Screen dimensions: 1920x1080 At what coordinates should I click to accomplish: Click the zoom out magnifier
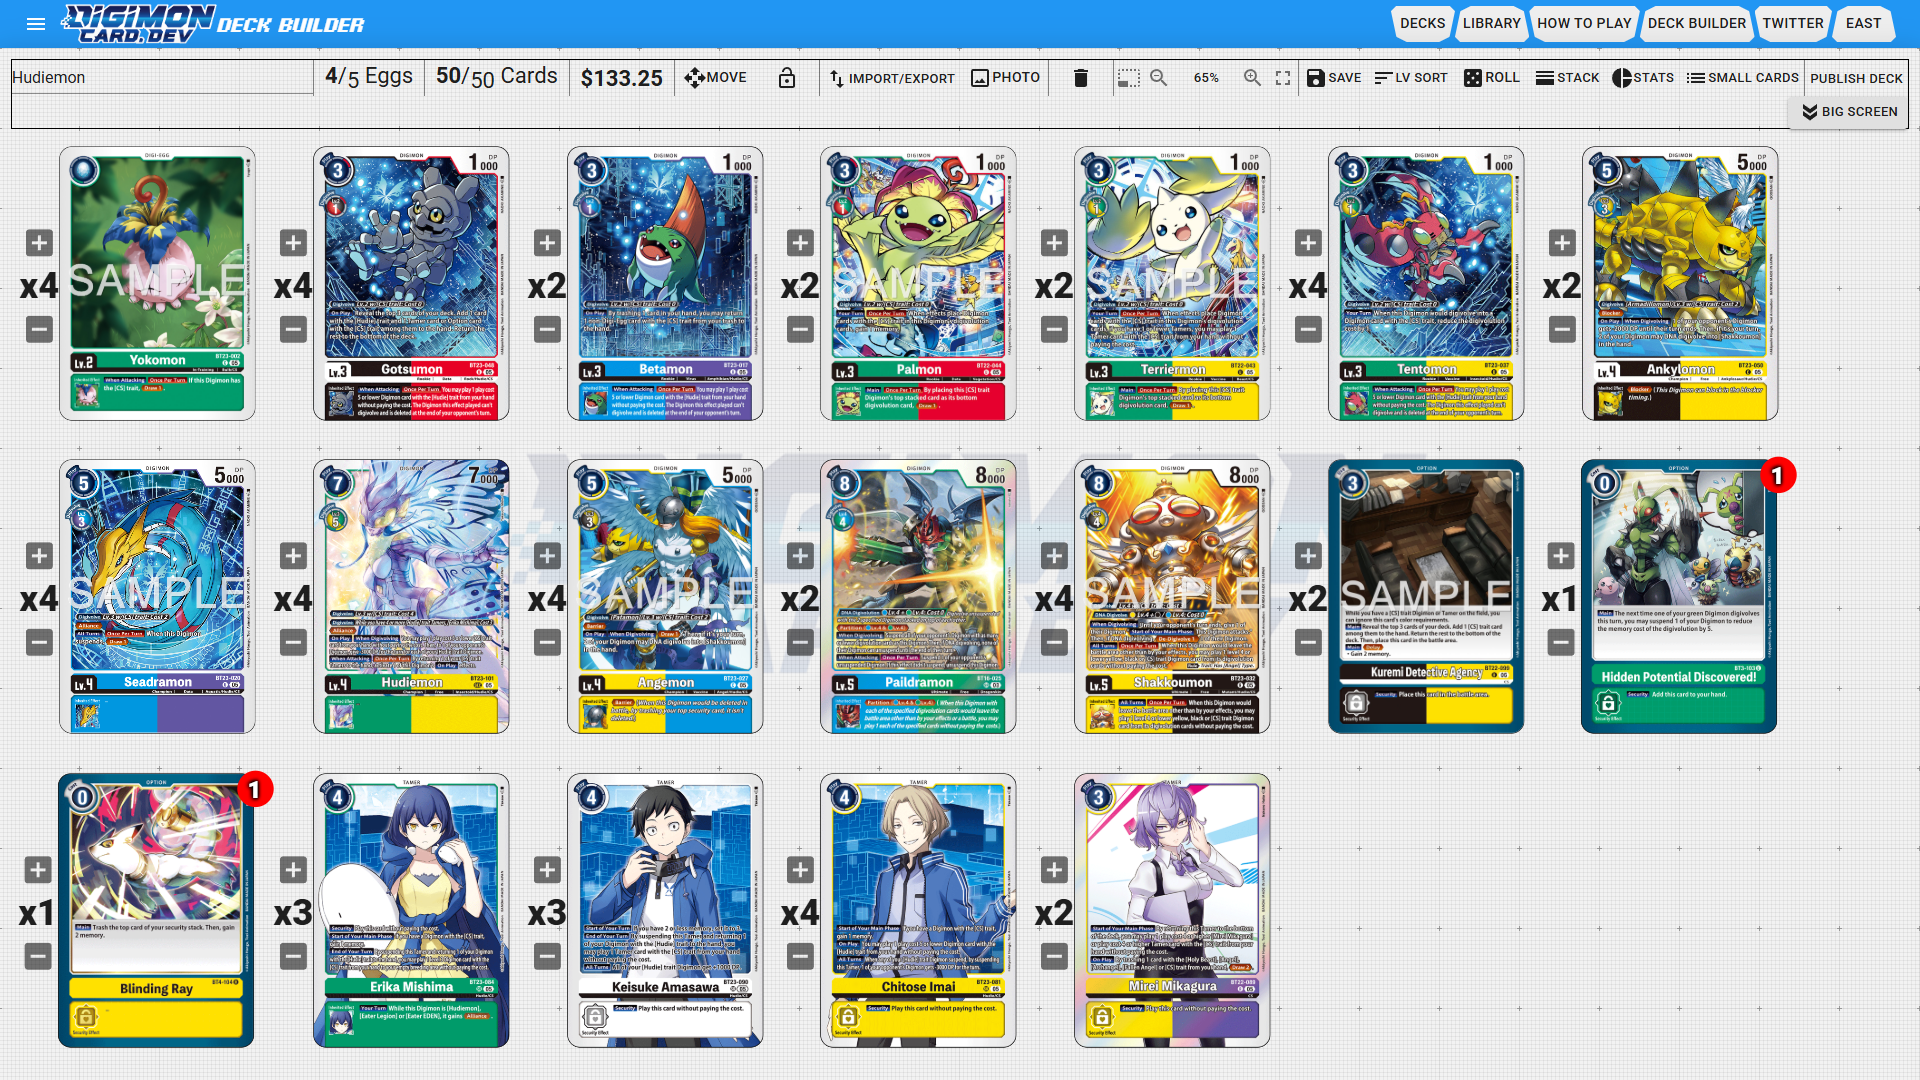1159,78
